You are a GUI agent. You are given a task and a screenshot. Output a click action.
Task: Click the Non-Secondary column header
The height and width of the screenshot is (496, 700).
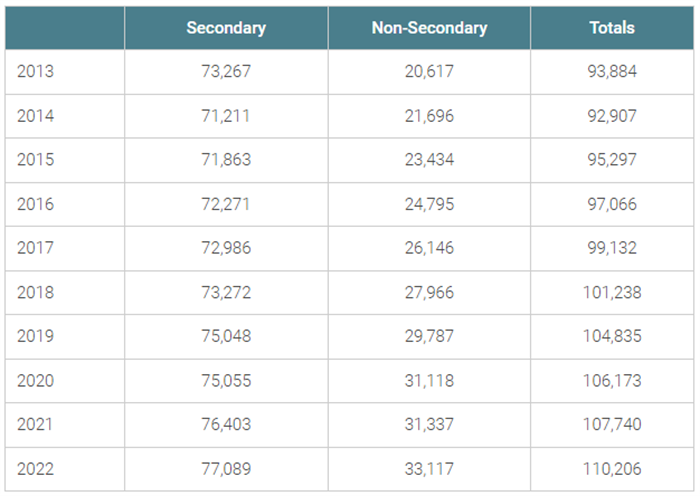coord(429,28)
